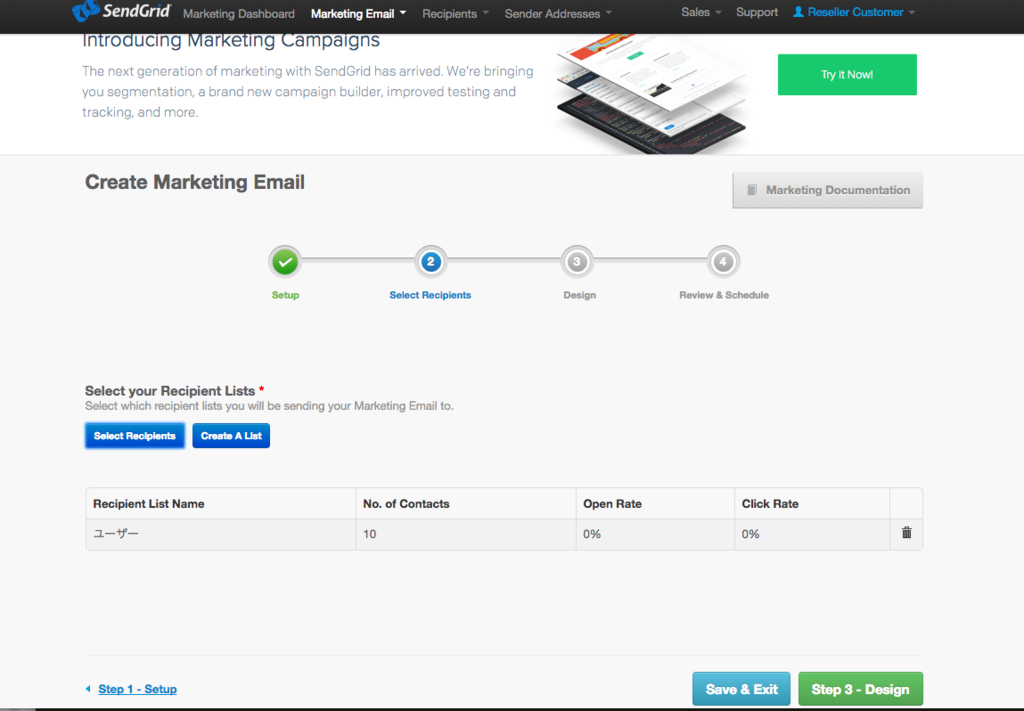Viewport: 1024px width, 711px height.
Task: Click the Select your Recipient Lists label
Action: 170,391
